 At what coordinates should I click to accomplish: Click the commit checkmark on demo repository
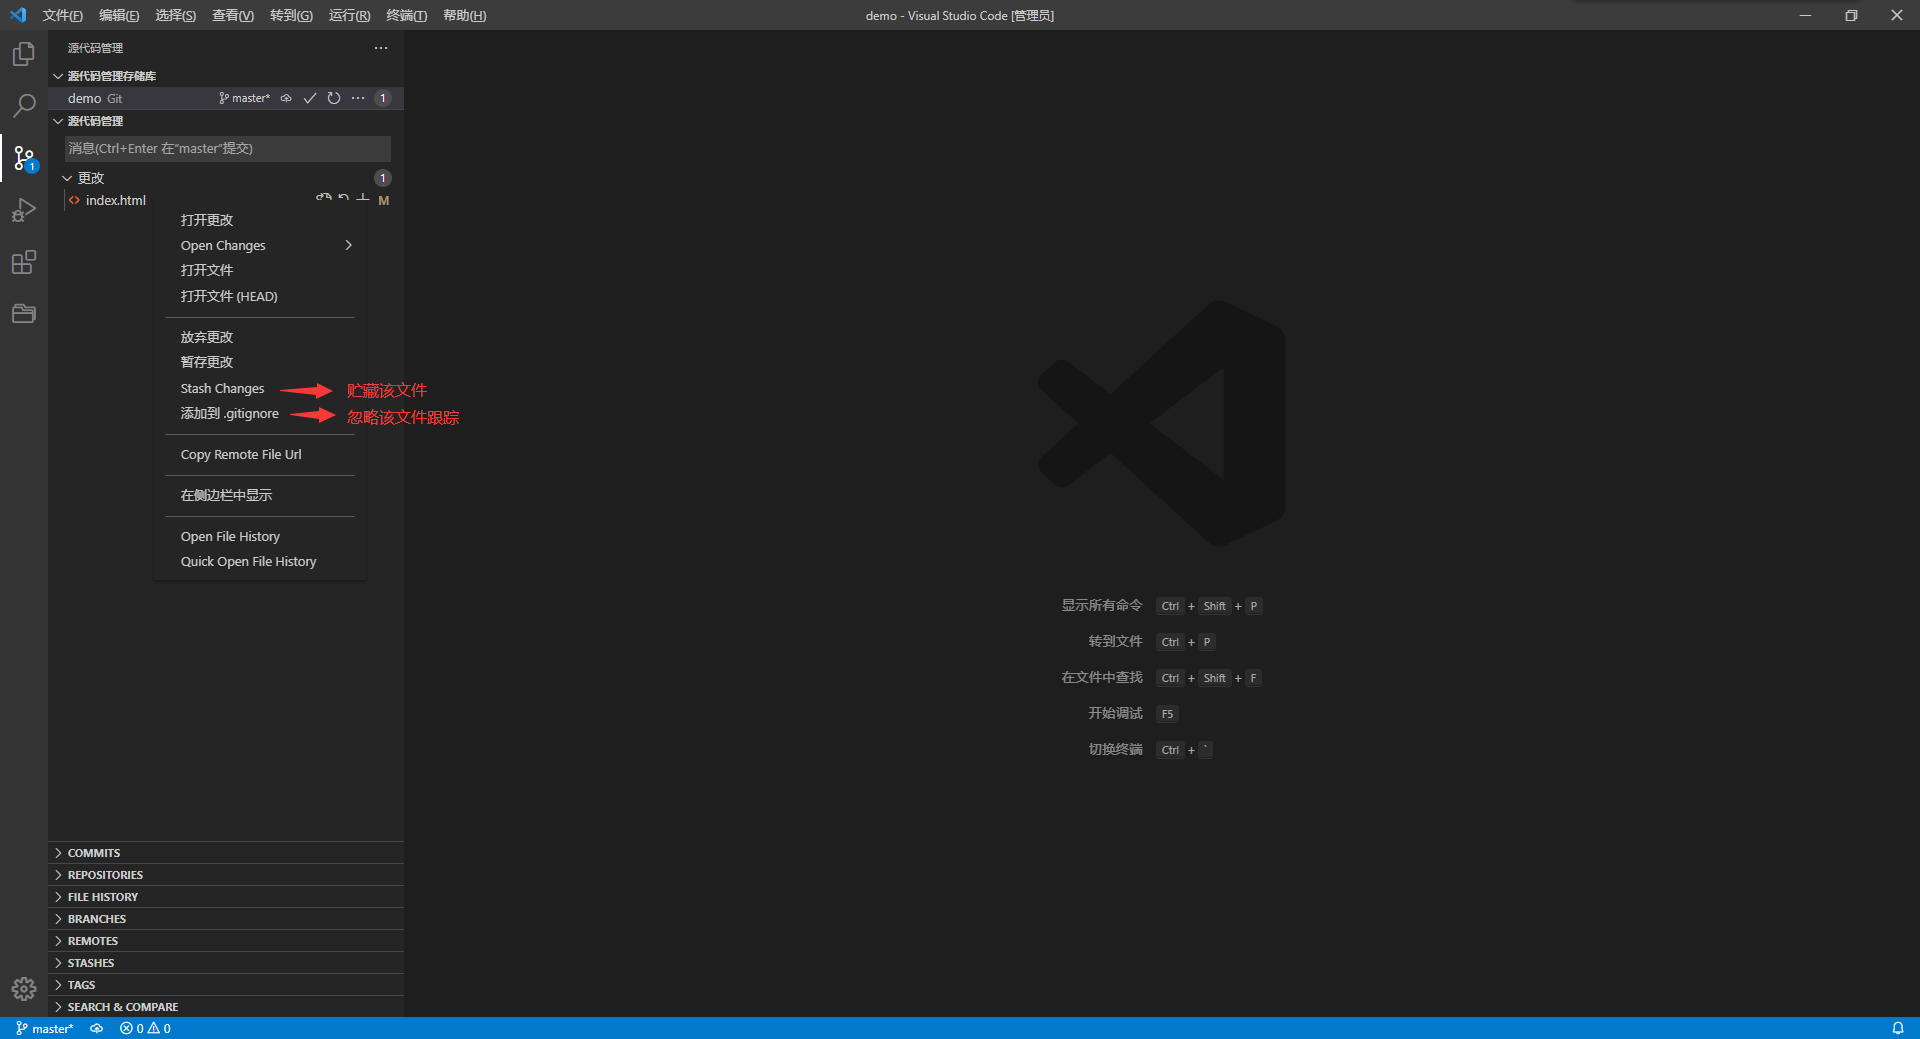310,98
